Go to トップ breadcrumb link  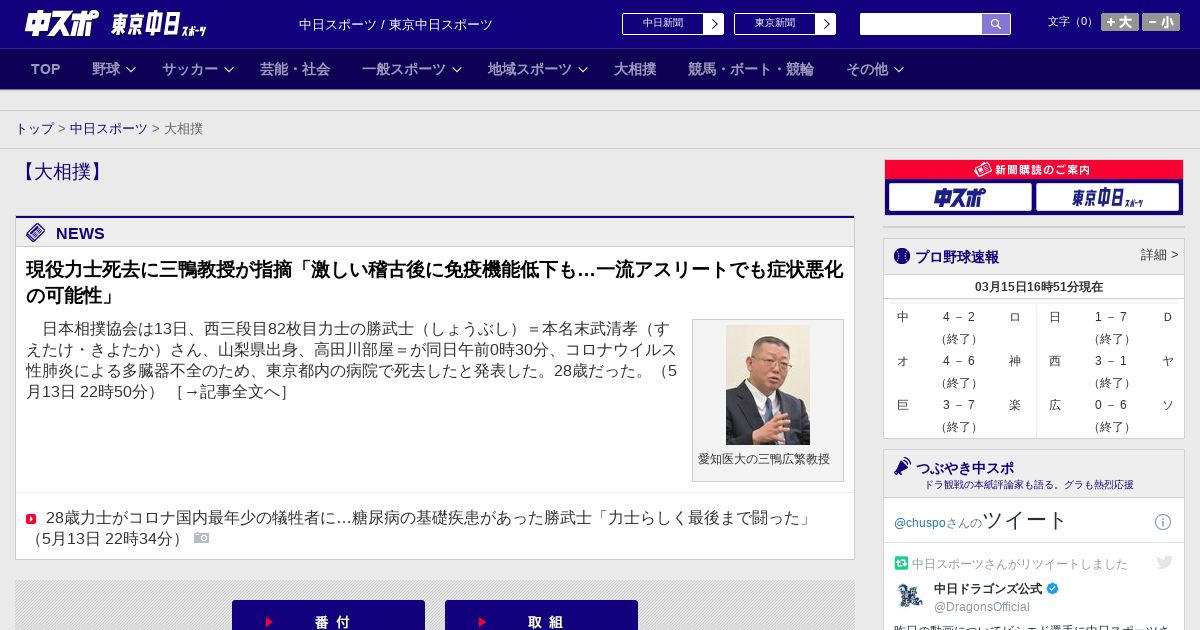coord(34,129)
